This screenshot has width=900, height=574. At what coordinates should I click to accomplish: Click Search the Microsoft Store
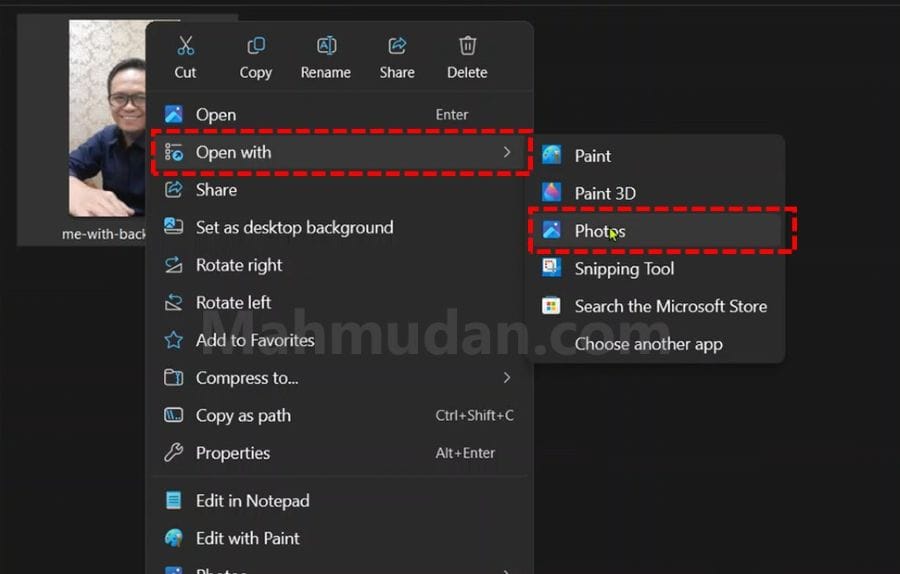click(x=670, y=307)
